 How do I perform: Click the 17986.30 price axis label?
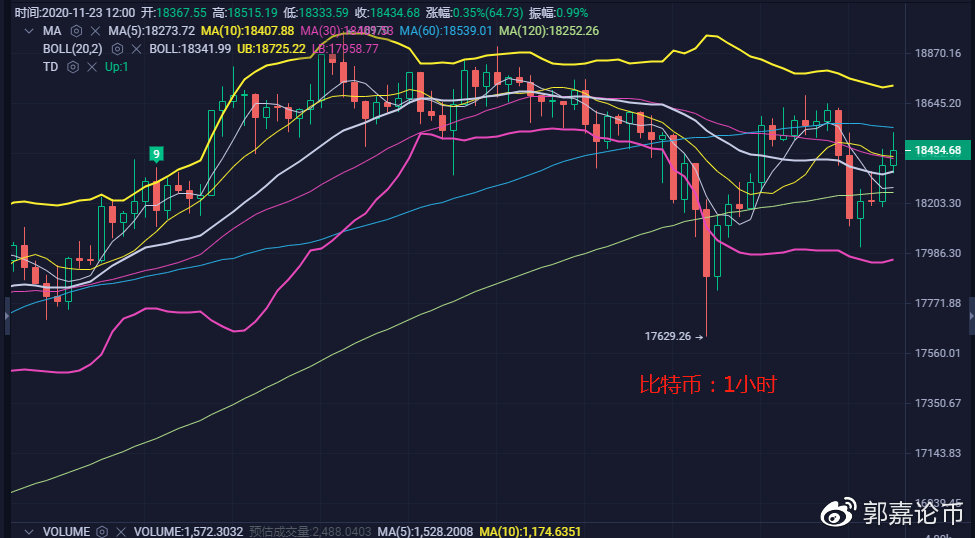(x=938, y=253)
